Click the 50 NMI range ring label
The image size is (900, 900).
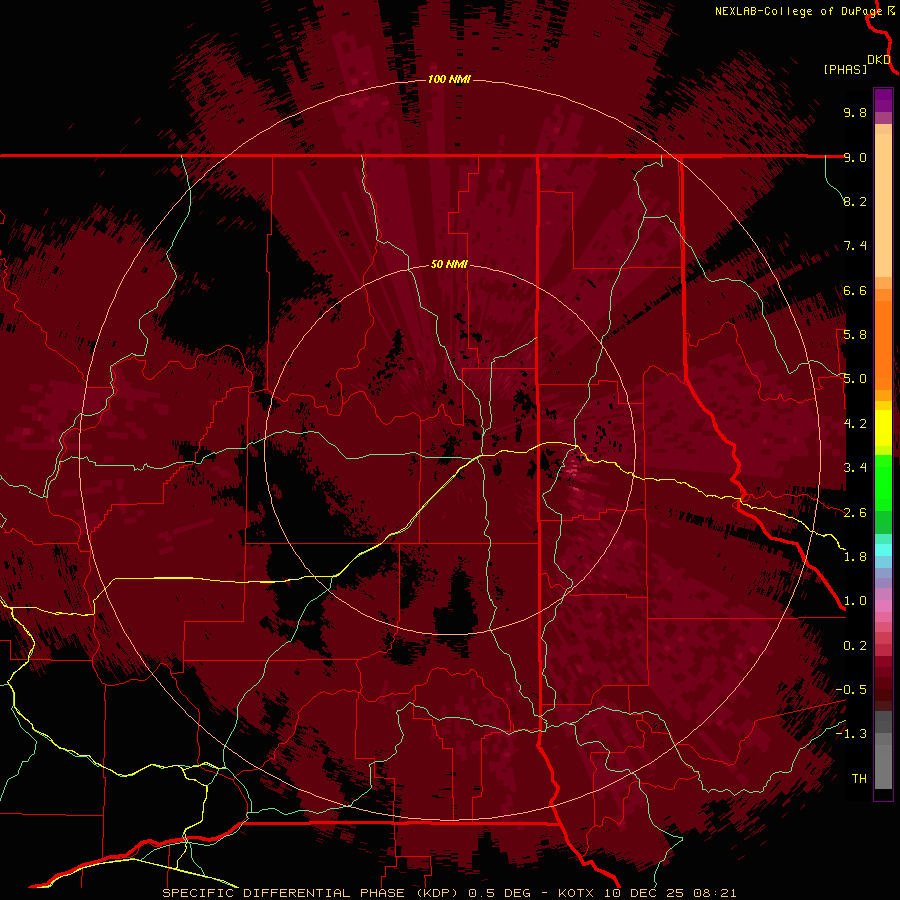coord(449,264)
